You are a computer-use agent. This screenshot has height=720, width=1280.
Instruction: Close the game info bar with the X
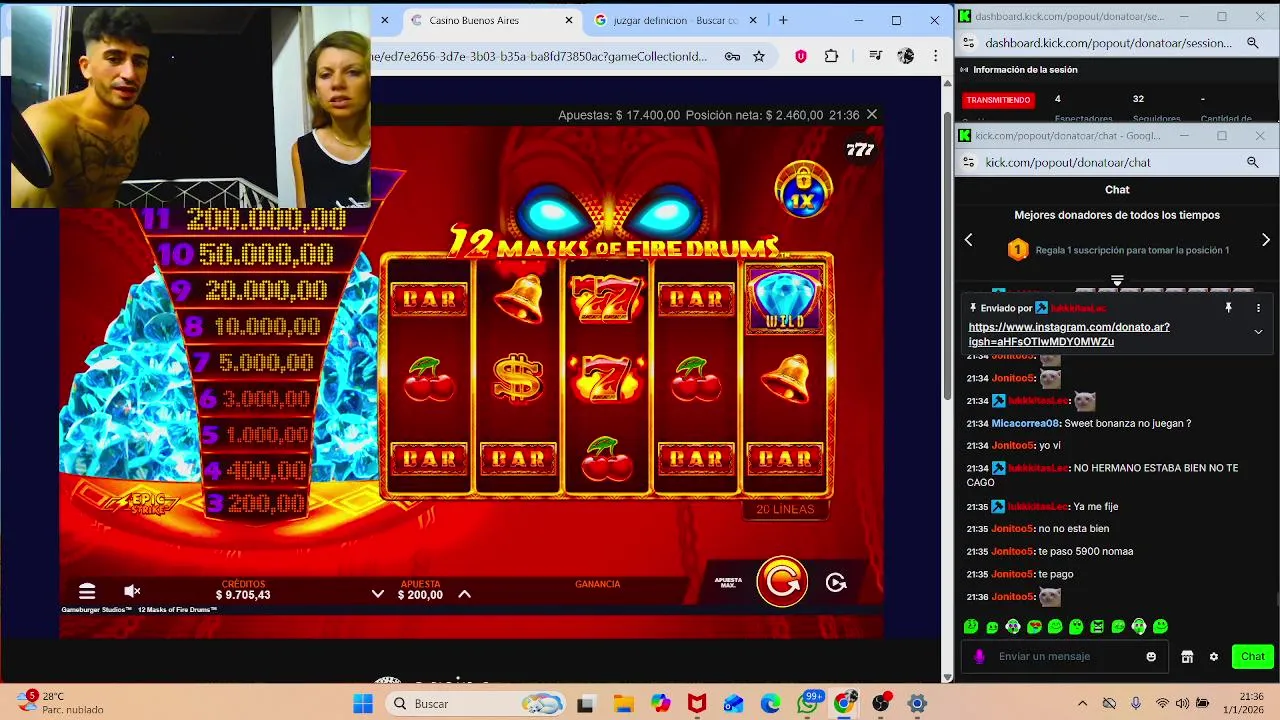tap(872, 115)
